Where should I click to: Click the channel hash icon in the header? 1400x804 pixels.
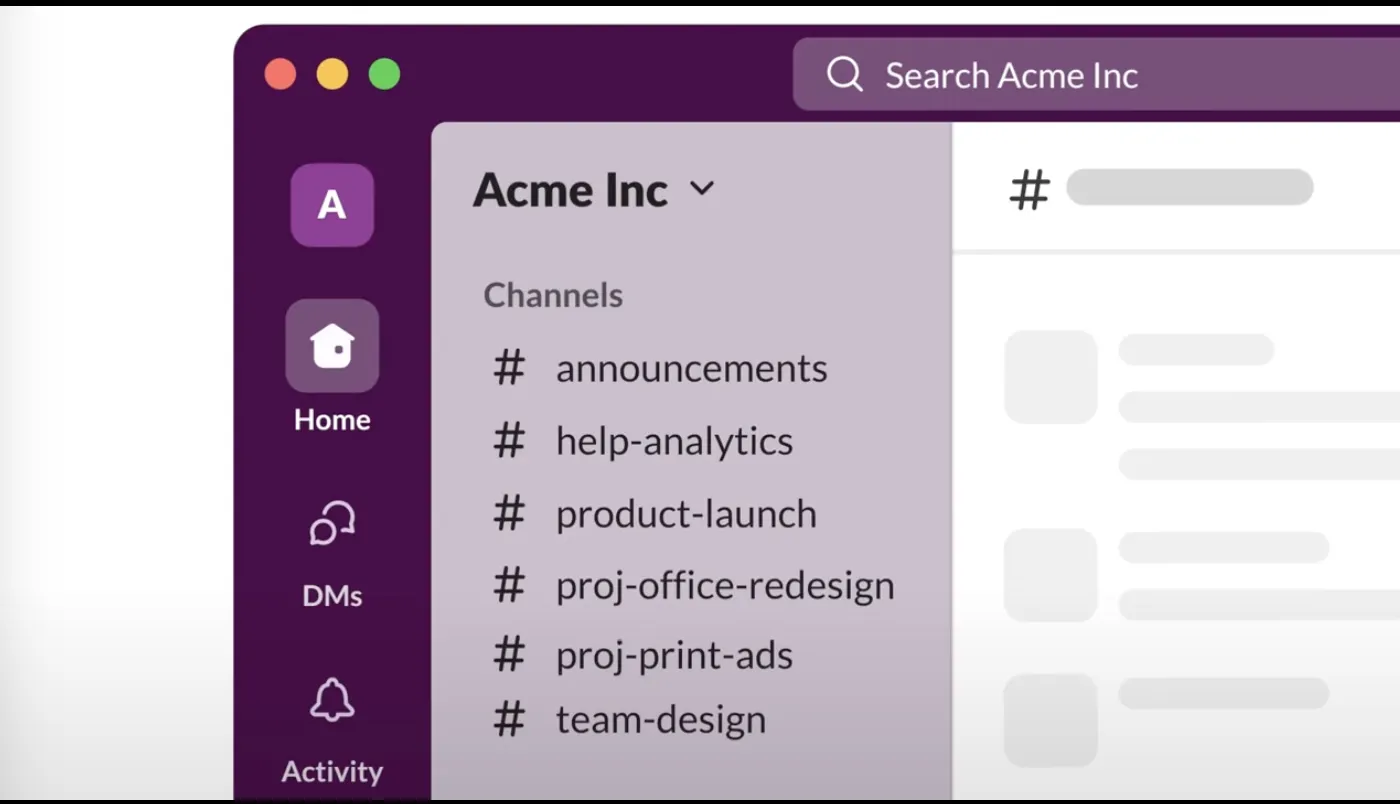[x=1031, y=189]
